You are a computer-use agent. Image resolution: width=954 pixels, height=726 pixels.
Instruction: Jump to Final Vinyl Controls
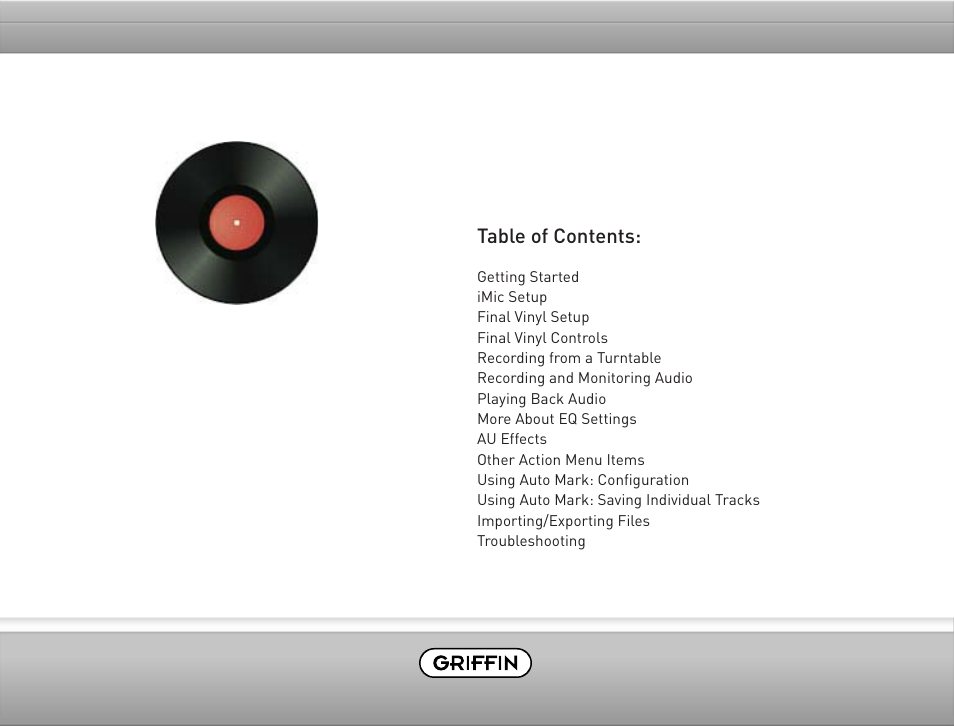tap(543, 338)
